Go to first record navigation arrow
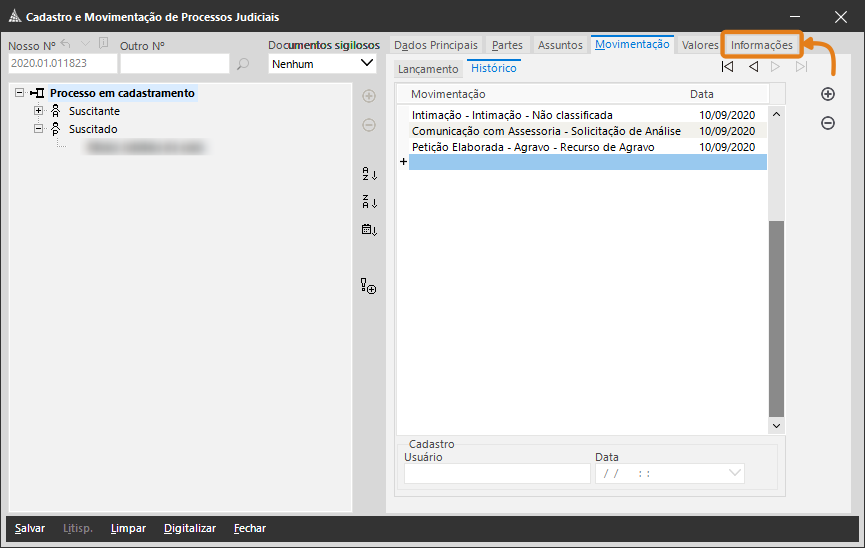 coord(727,67)
